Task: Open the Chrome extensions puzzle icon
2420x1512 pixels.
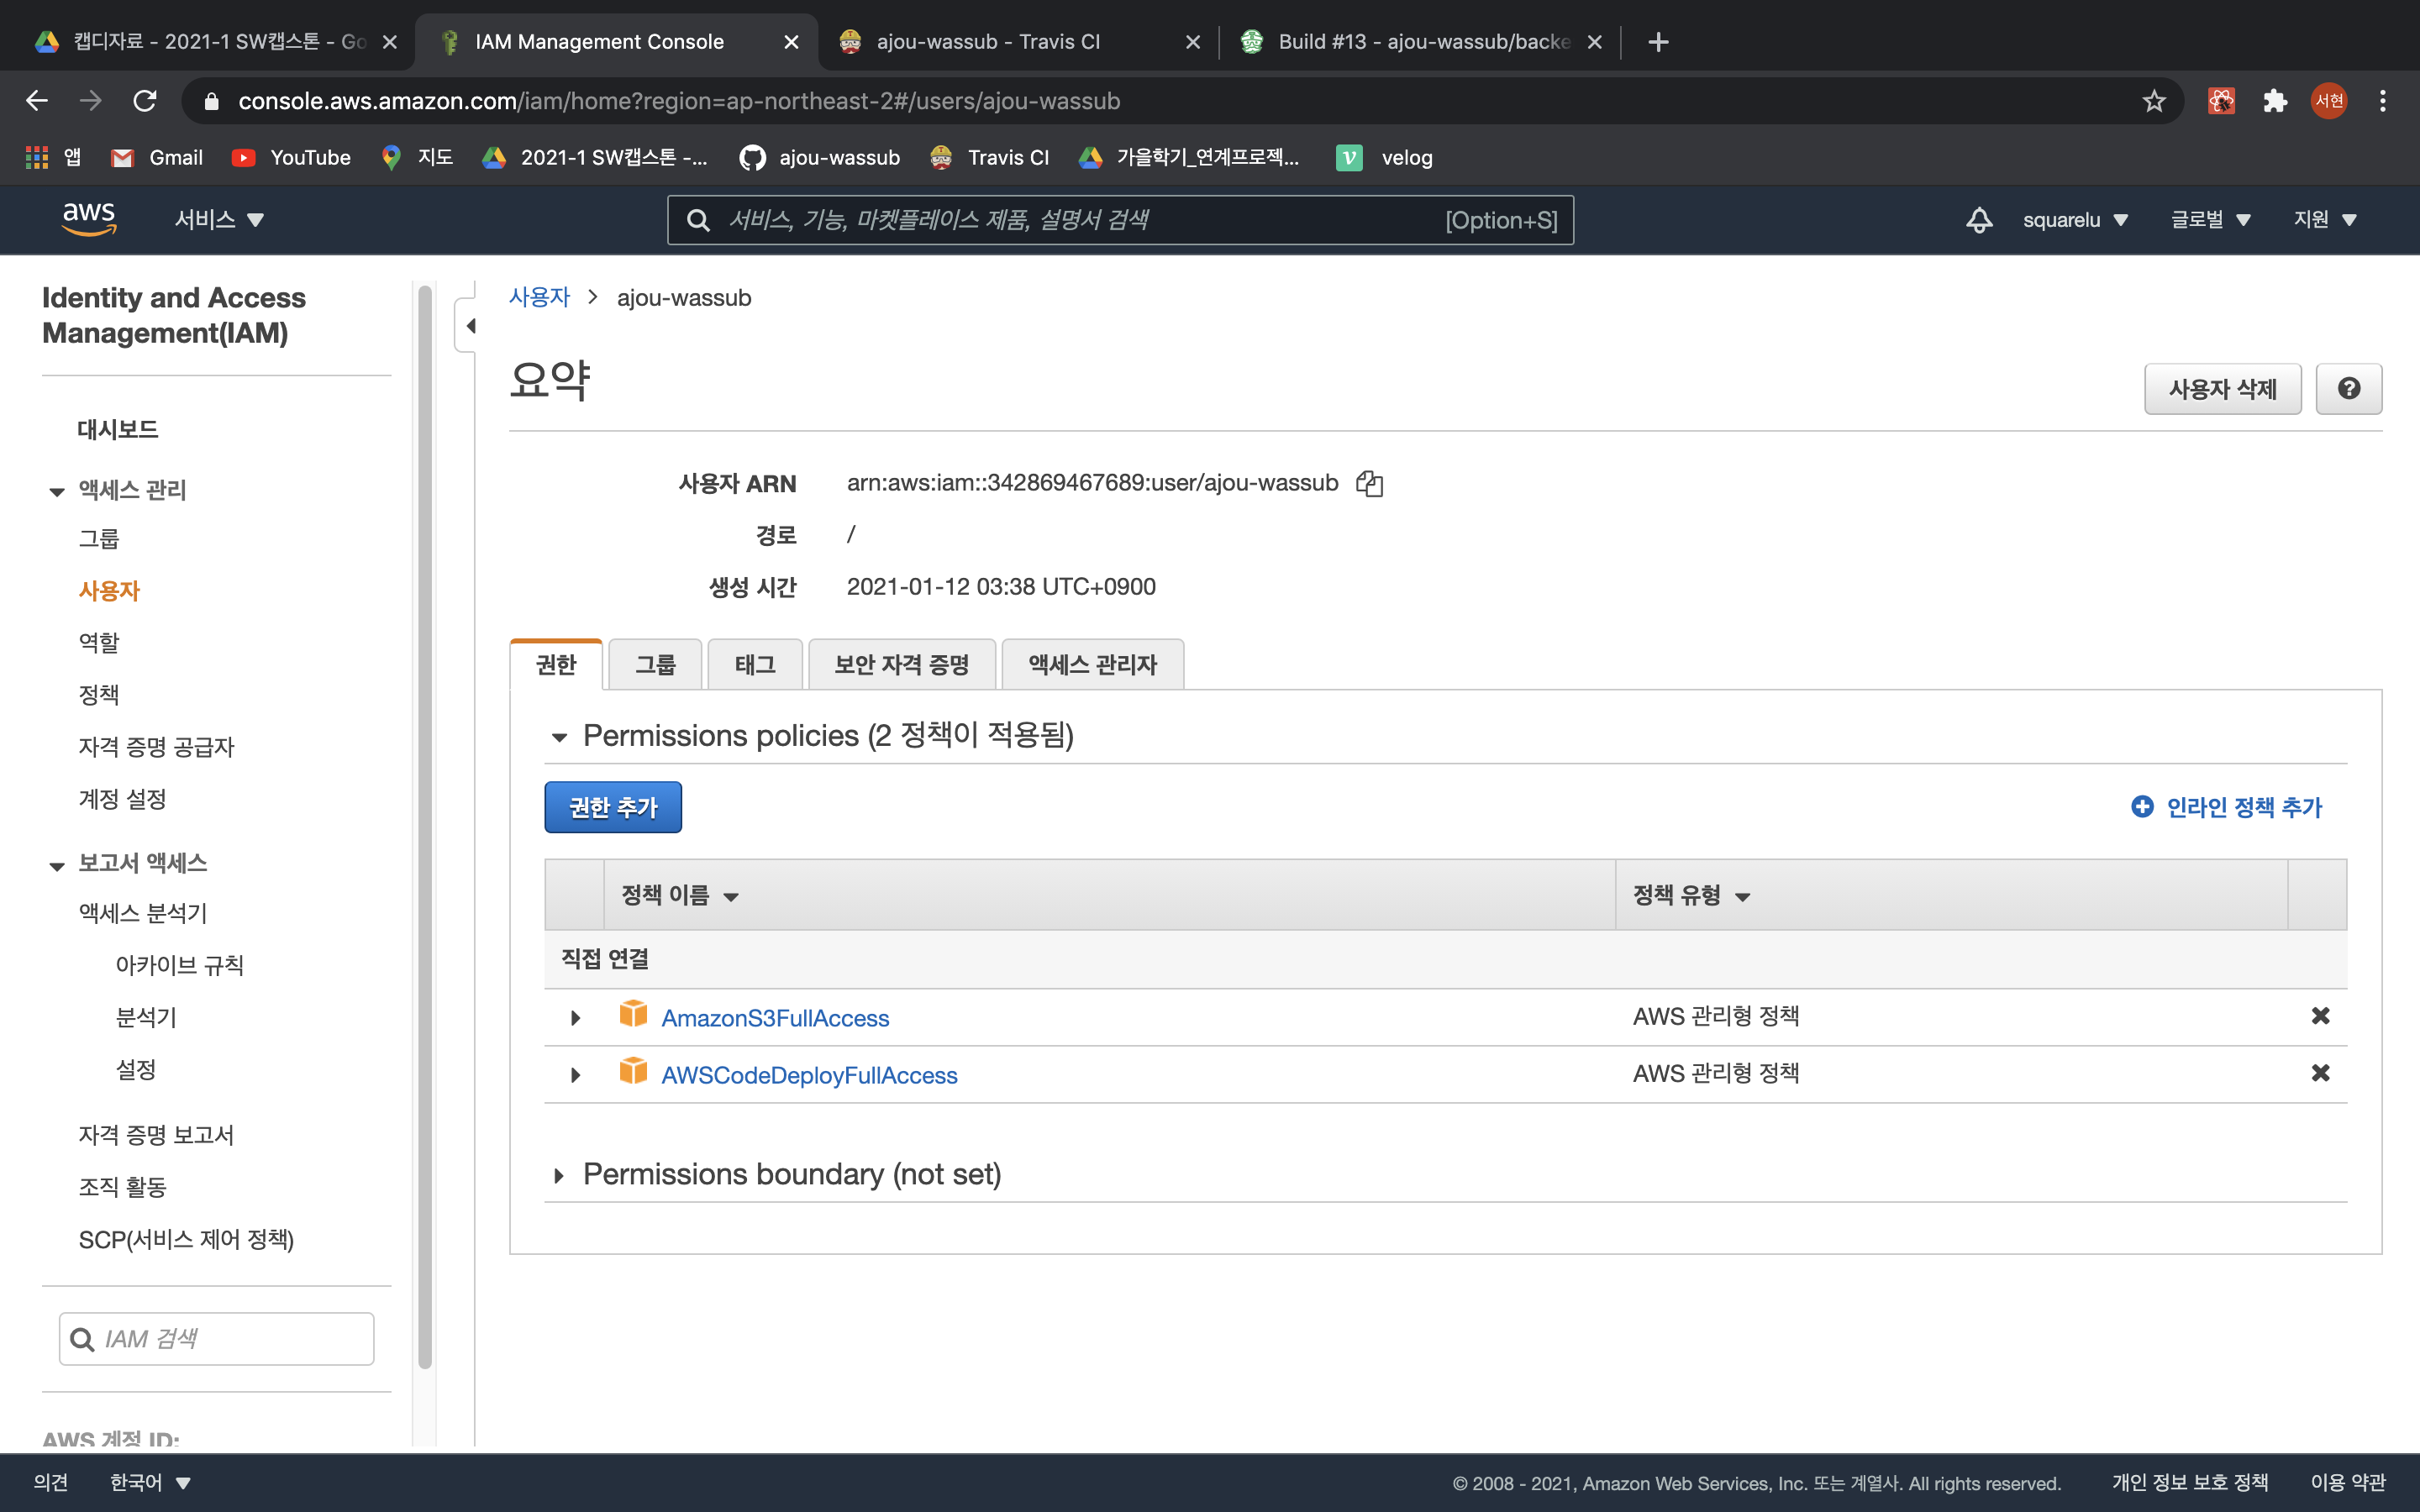Action: tap(2276, 101)
